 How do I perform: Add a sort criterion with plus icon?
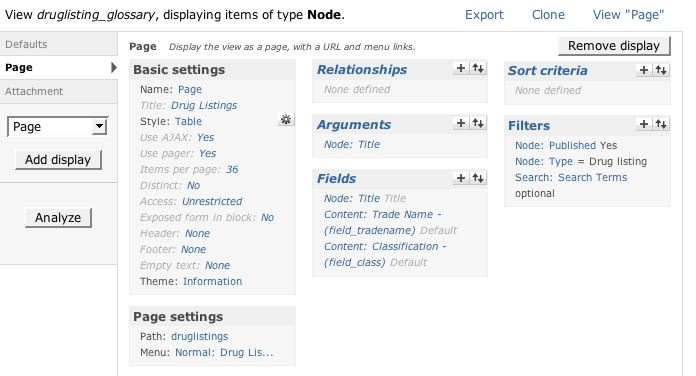click(x=644, y=70)
